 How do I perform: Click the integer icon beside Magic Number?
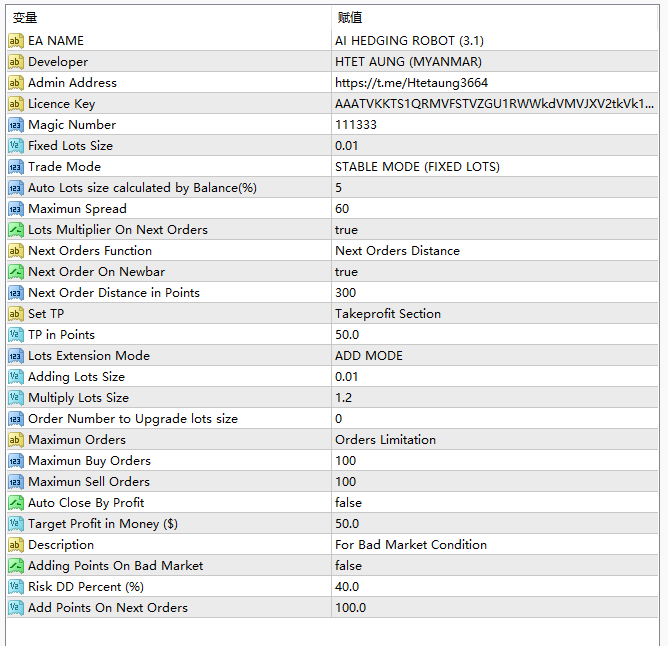15,125
